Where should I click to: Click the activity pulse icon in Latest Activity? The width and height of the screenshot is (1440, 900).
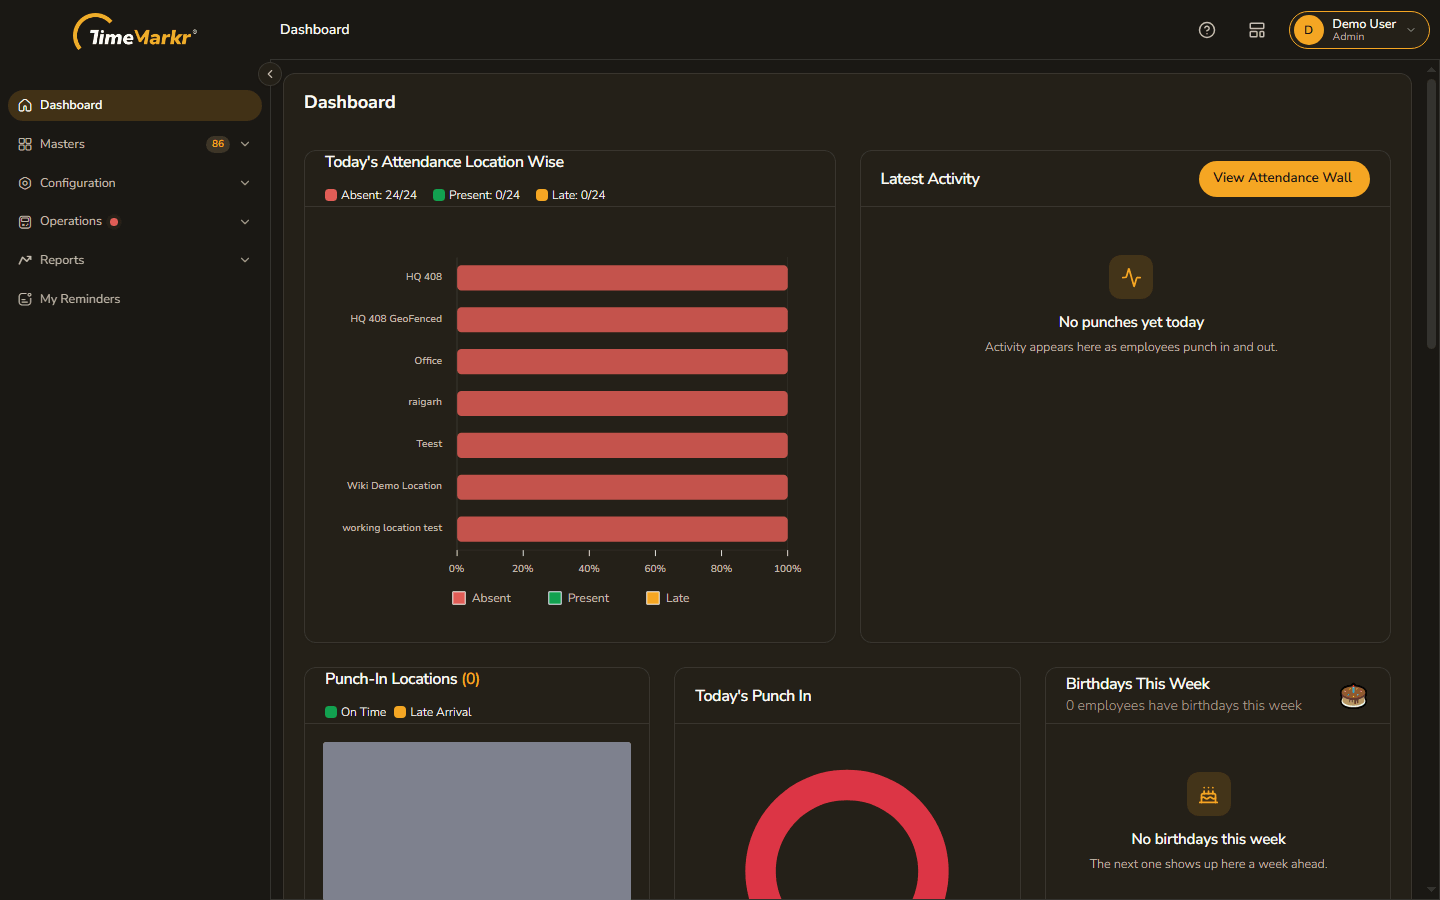click(1131, 277)
